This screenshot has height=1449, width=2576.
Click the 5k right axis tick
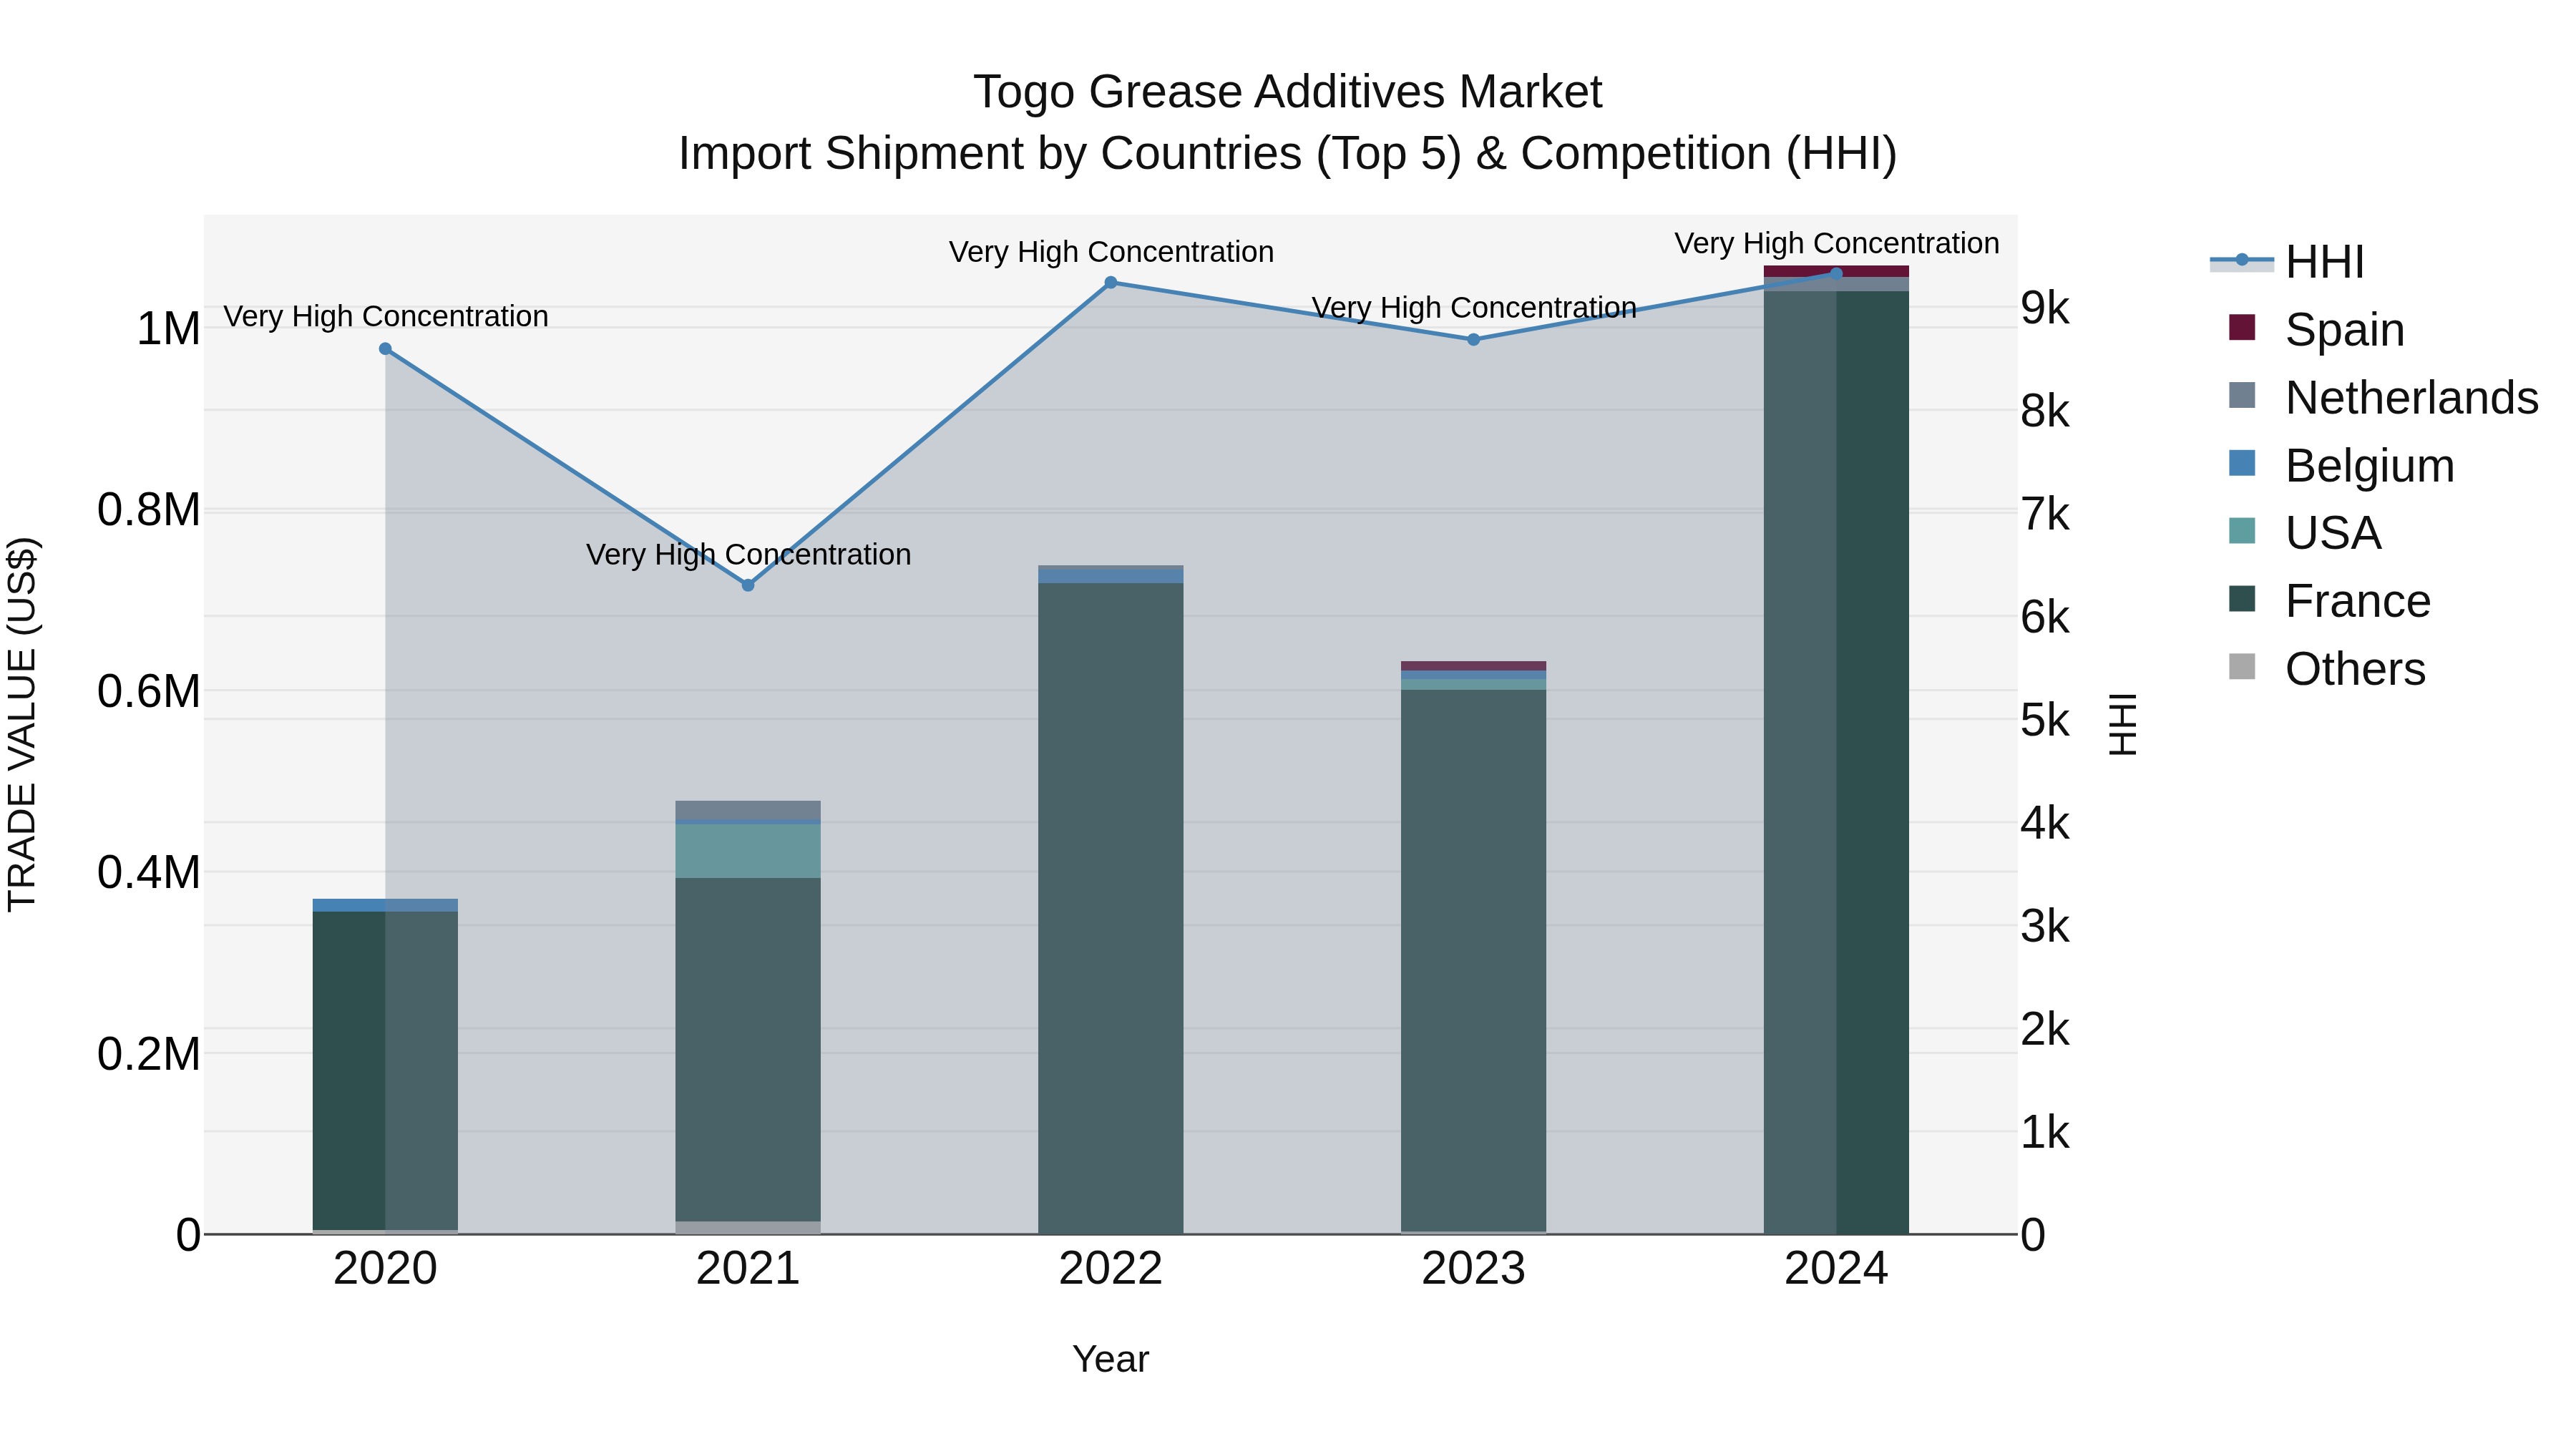[x=2045, y=720]
